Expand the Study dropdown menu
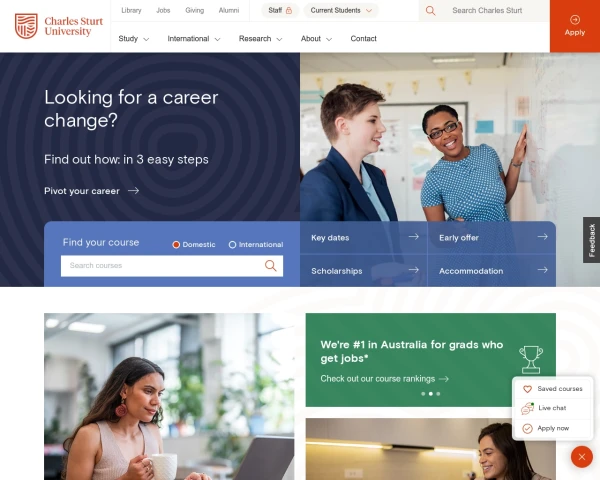The image size is (600, 480). (x=134, y=39)
